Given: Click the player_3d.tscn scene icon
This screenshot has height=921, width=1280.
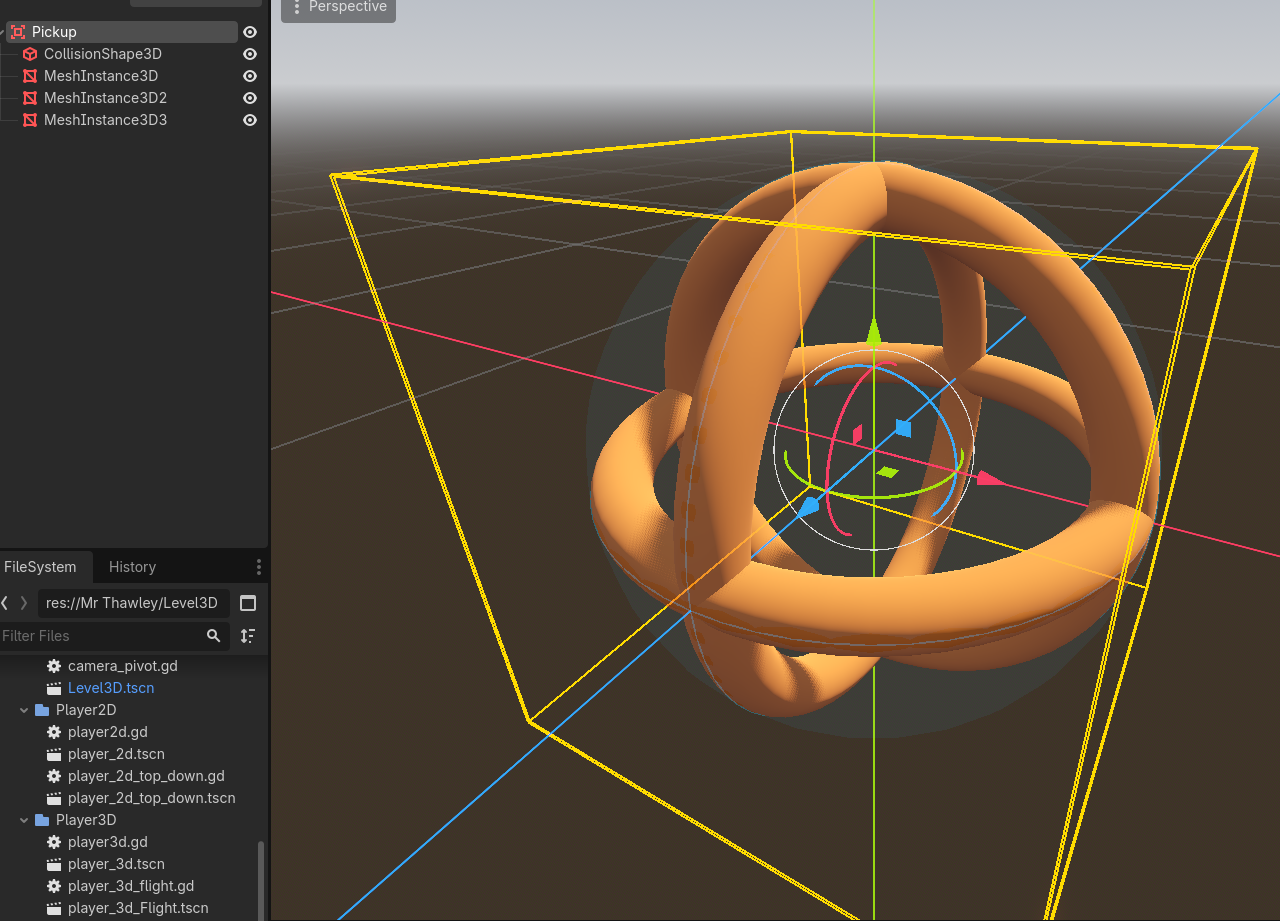Looking at the screenshot, I should [54, 864].
